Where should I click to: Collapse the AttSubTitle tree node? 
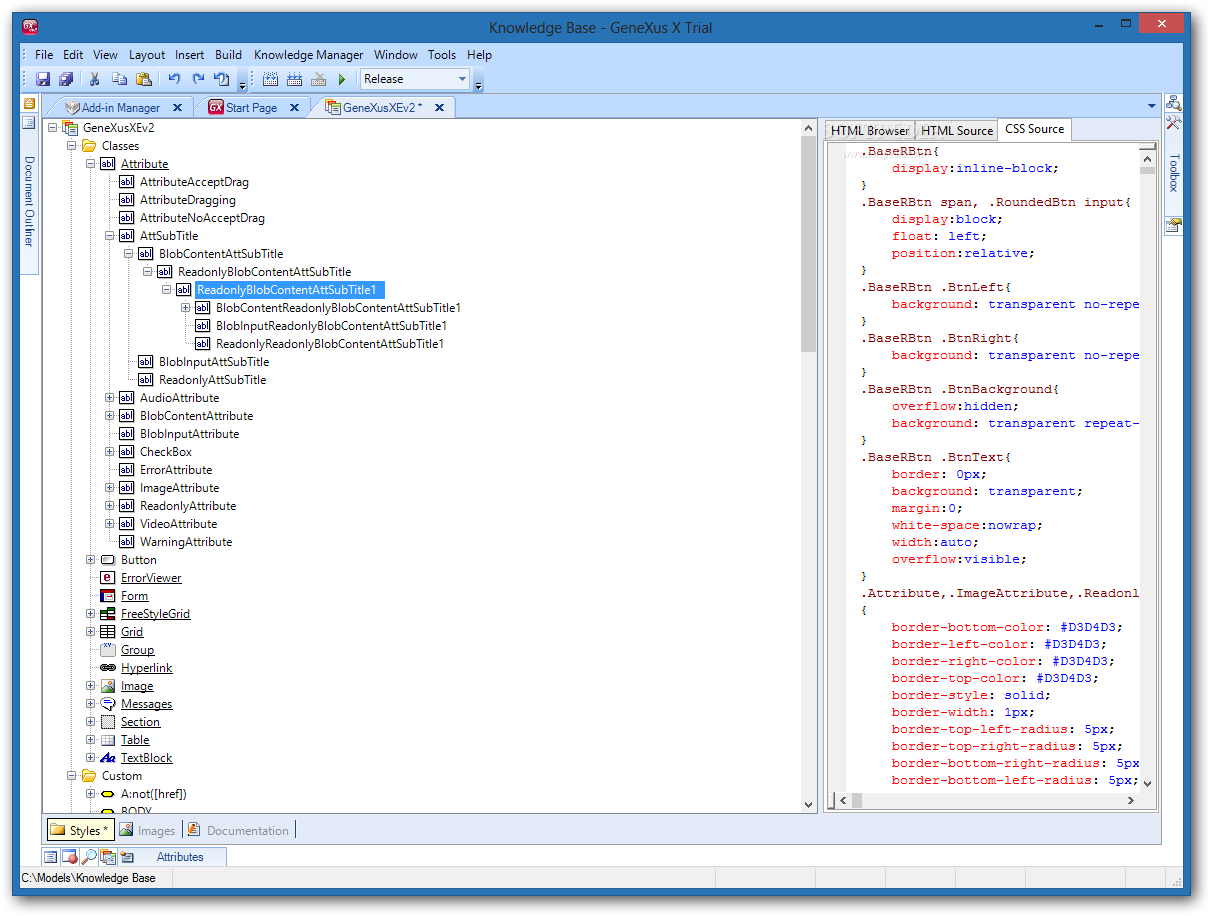point(110,236)
